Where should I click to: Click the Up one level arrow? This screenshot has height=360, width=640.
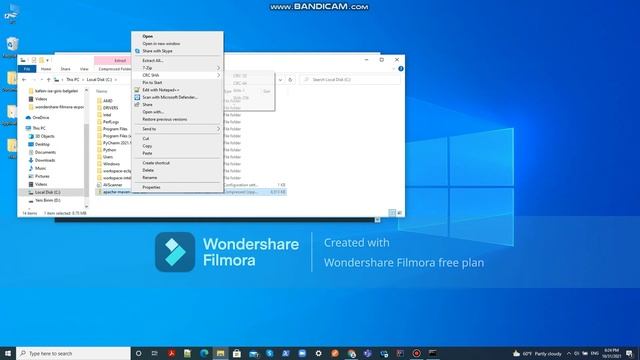click(x=48, y=80)
